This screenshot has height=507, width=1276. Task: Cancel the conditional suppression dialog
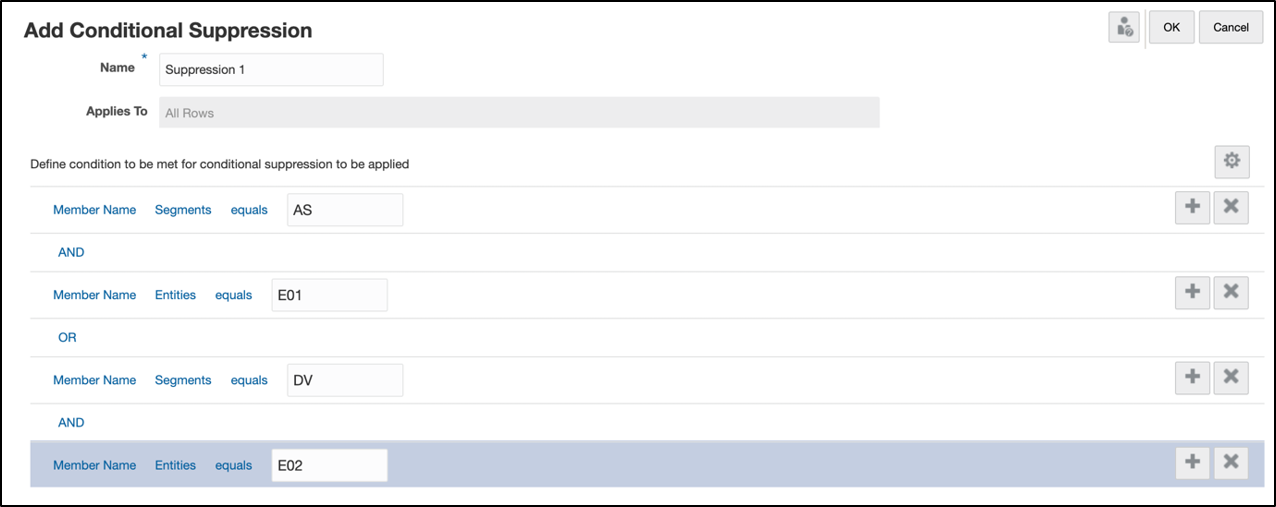pos(1231,28)
